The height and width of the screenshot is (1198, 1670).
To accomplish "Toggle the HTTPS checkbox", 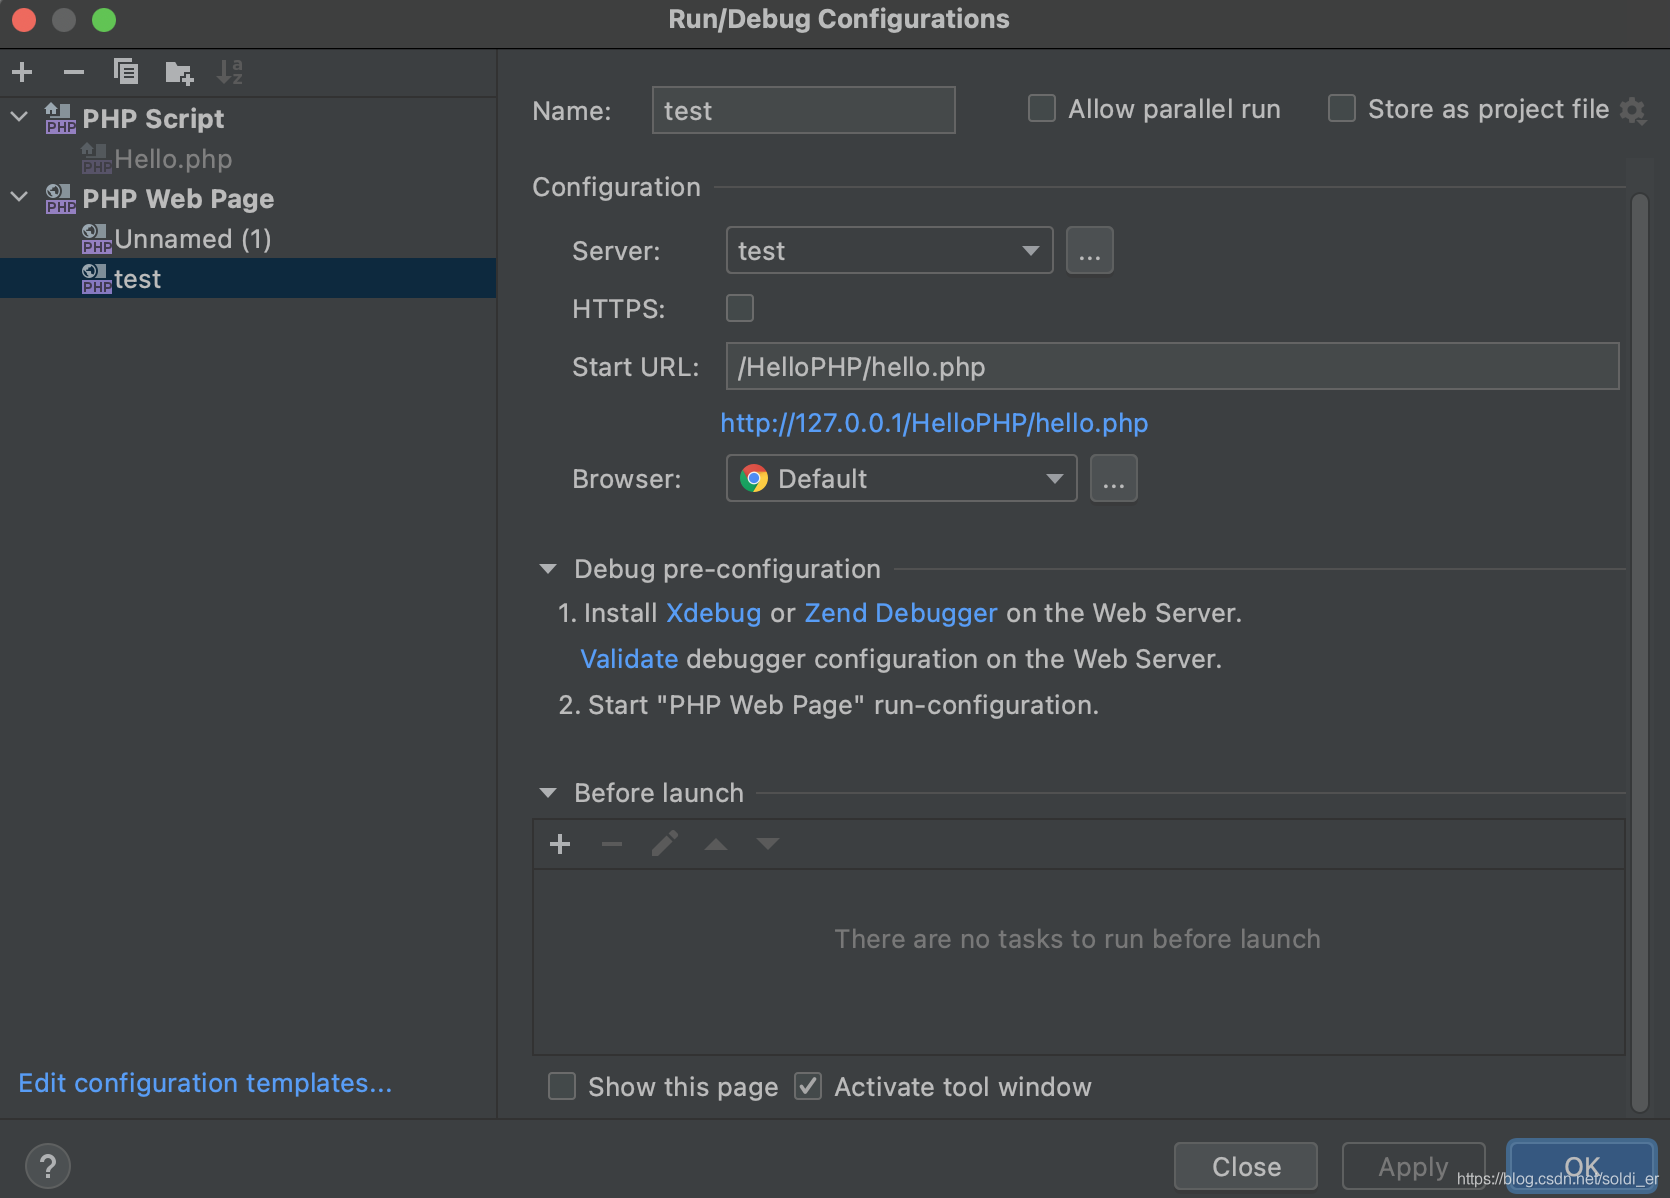I will click(740, 308).
